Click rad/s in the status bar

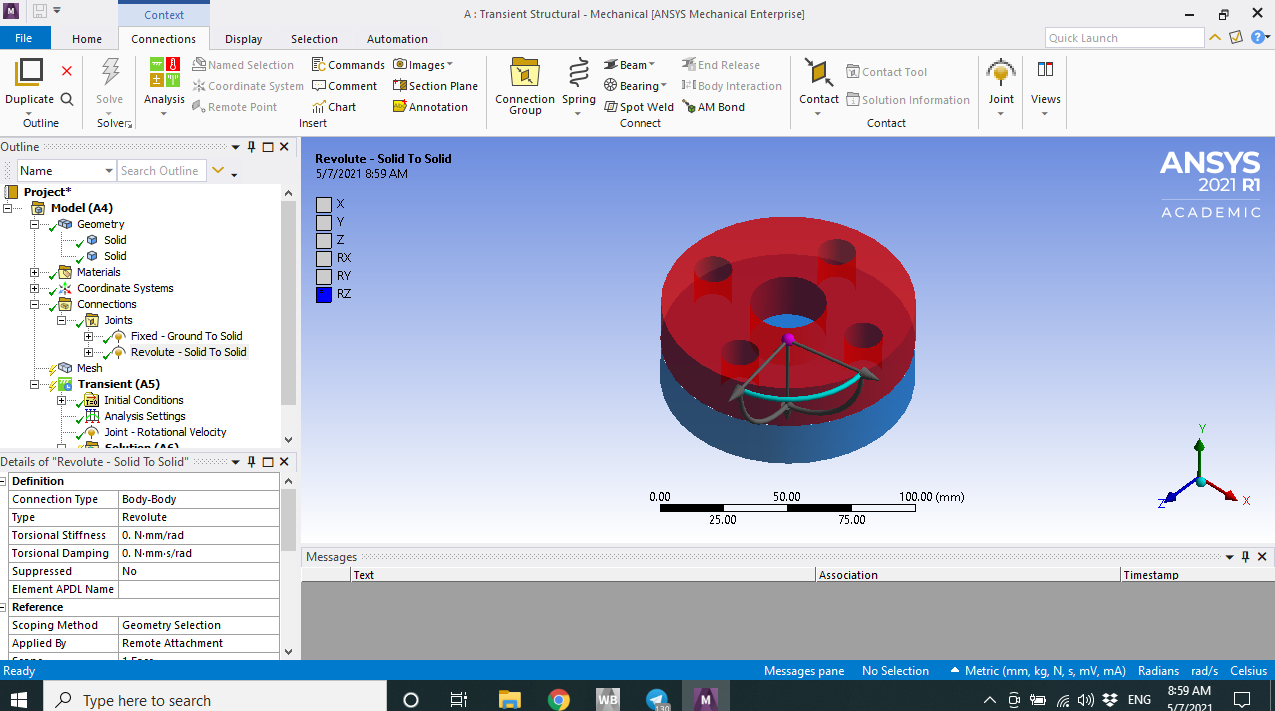[x=1204, y=671]
